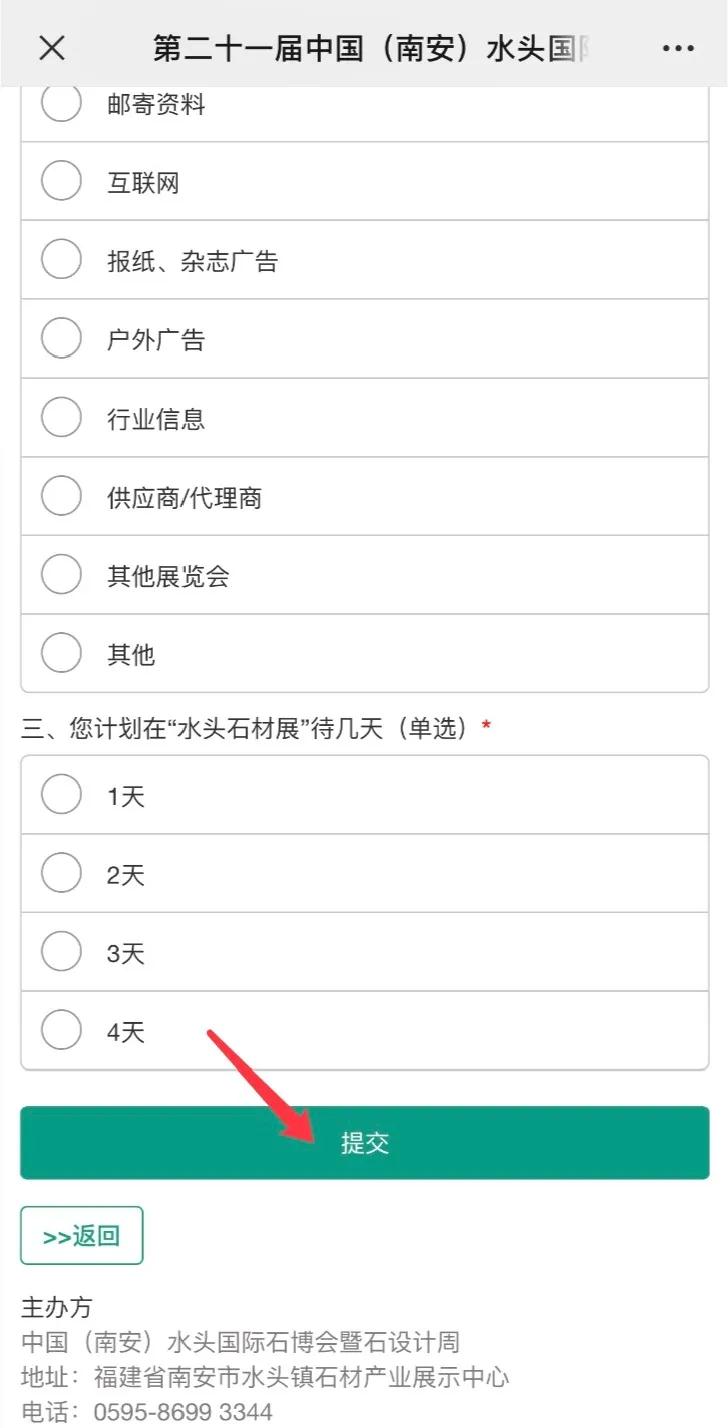Viewport: 728px width, 1428px height.
Task: Choose 2天 as your stay length
Action: tap(61, 873)
